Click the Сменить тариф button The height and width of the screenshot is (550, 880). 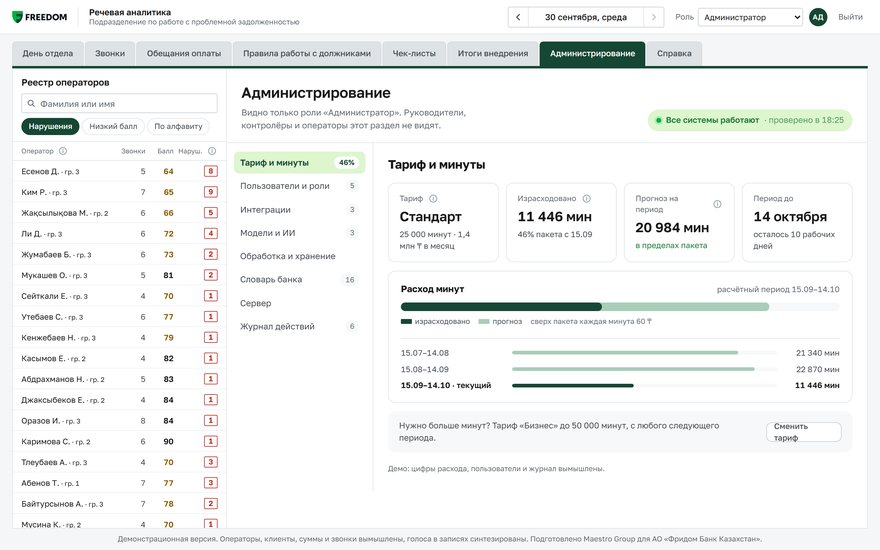(804, 432)
